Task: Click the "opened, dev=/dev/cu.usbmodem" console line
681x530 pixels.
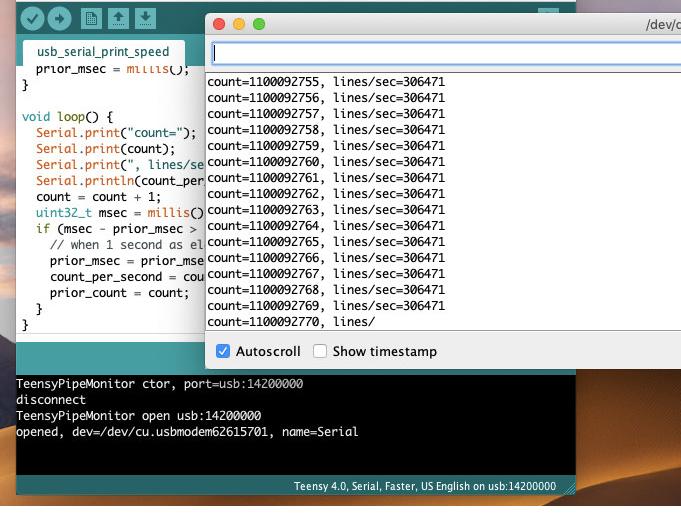Action: pos(187,432)
